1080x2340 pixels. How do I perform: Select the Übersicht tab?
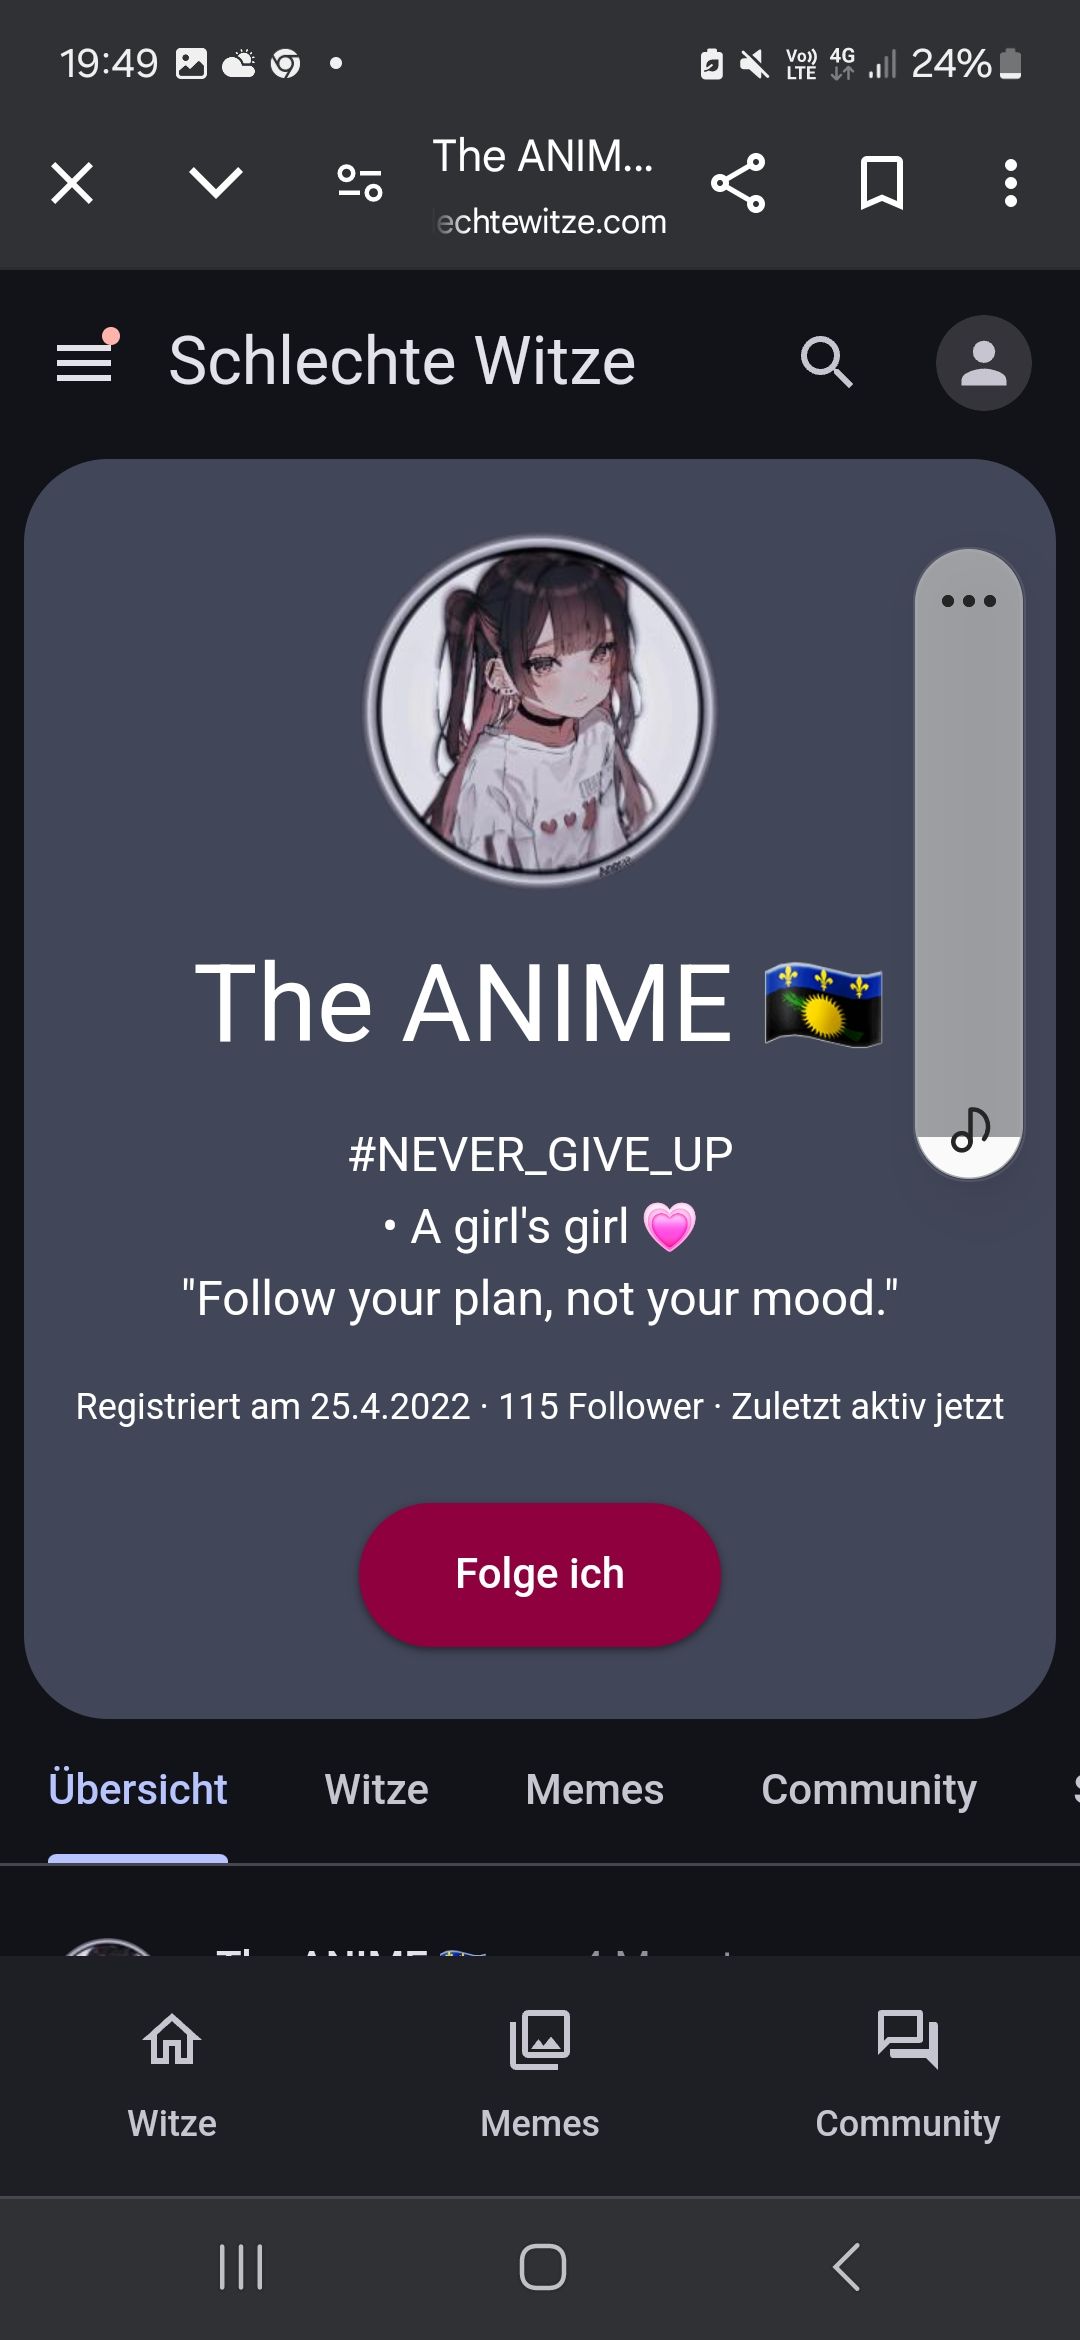[x=138, y=1789]
